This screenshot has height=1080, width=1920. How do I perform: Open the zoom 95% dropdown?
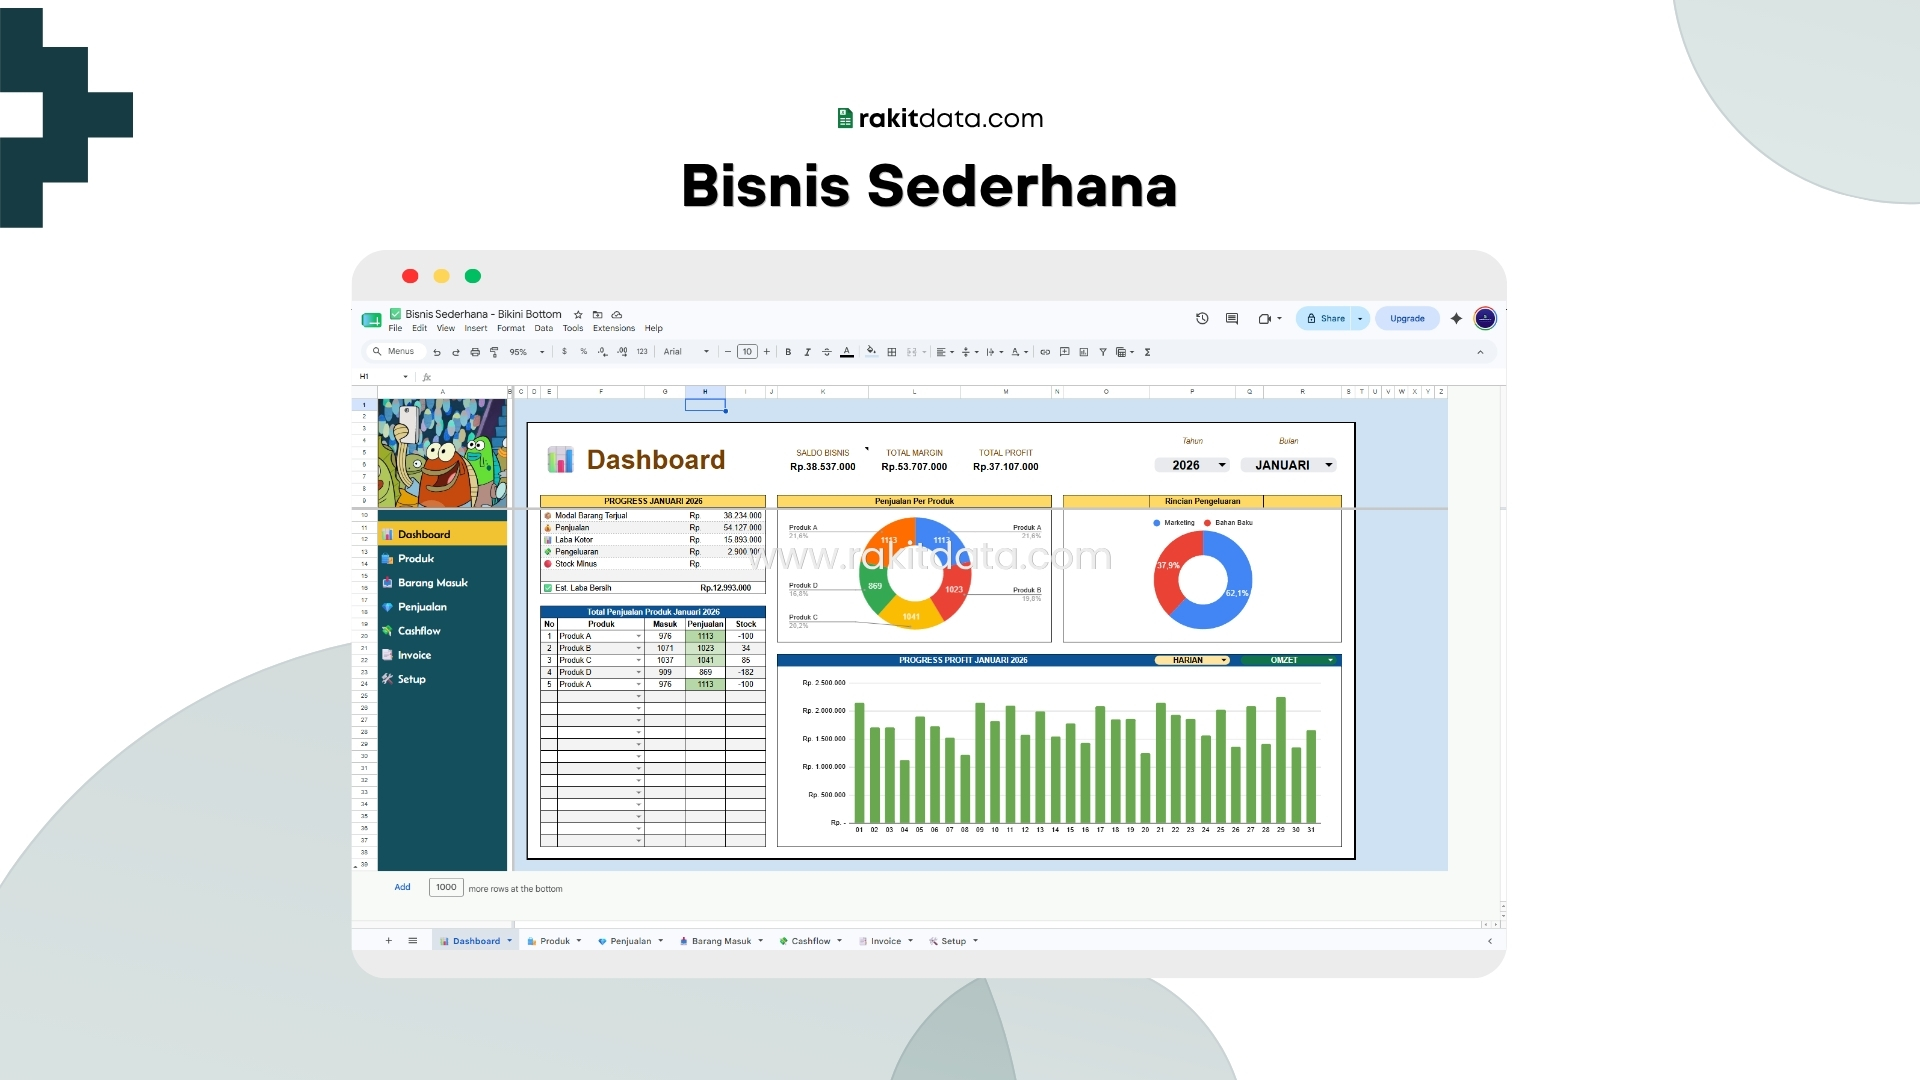click(527, 352)
